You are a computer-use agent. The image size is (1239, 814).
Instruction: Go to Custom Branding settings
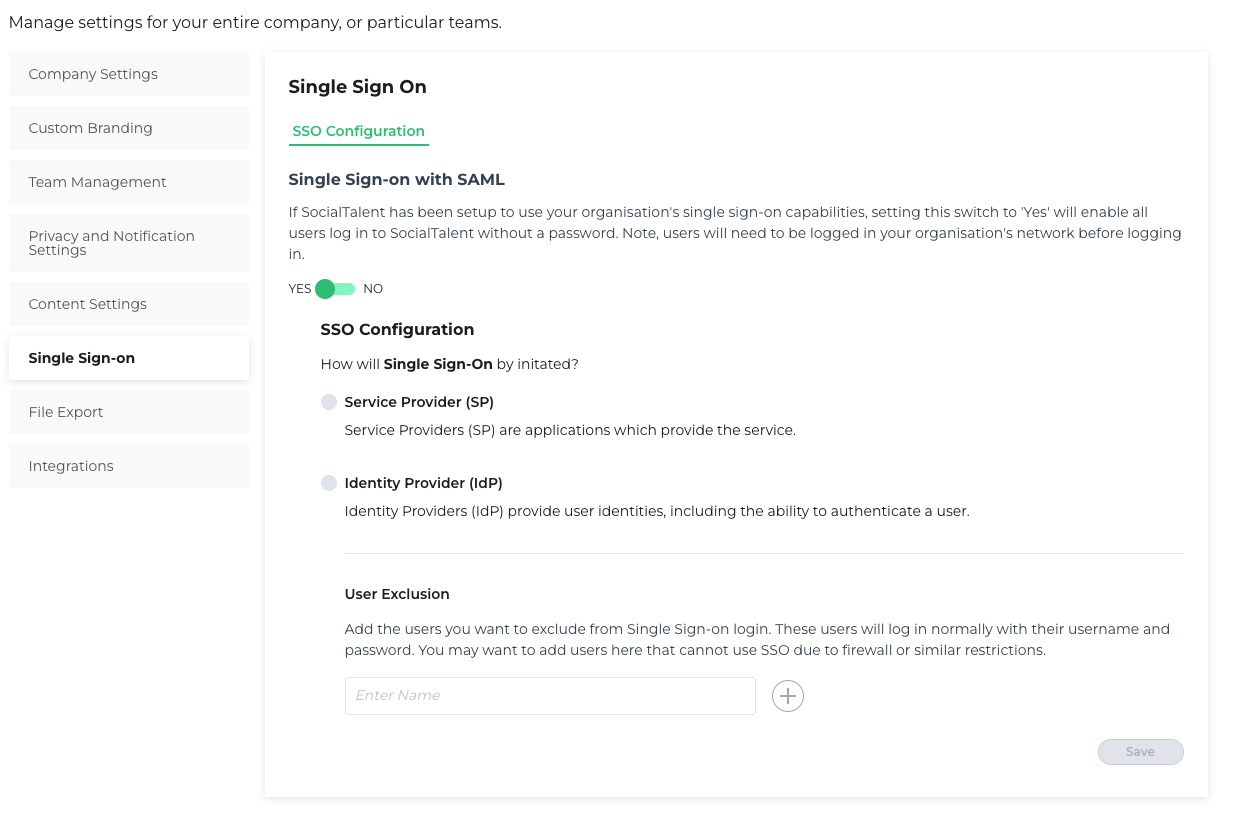129,128
